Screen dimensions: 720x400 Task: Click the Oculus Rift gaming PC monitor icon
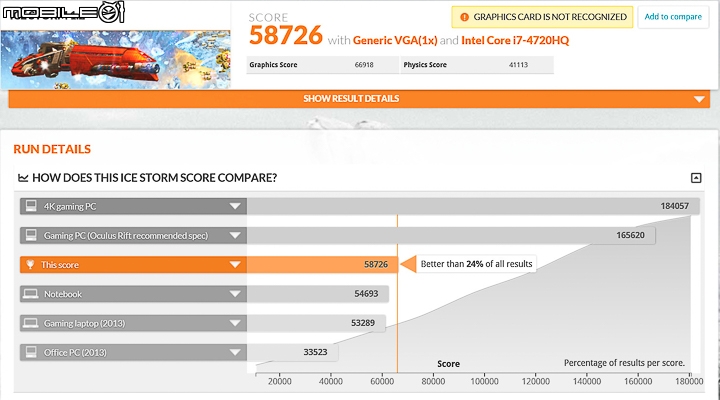click(x=31, y=235)
